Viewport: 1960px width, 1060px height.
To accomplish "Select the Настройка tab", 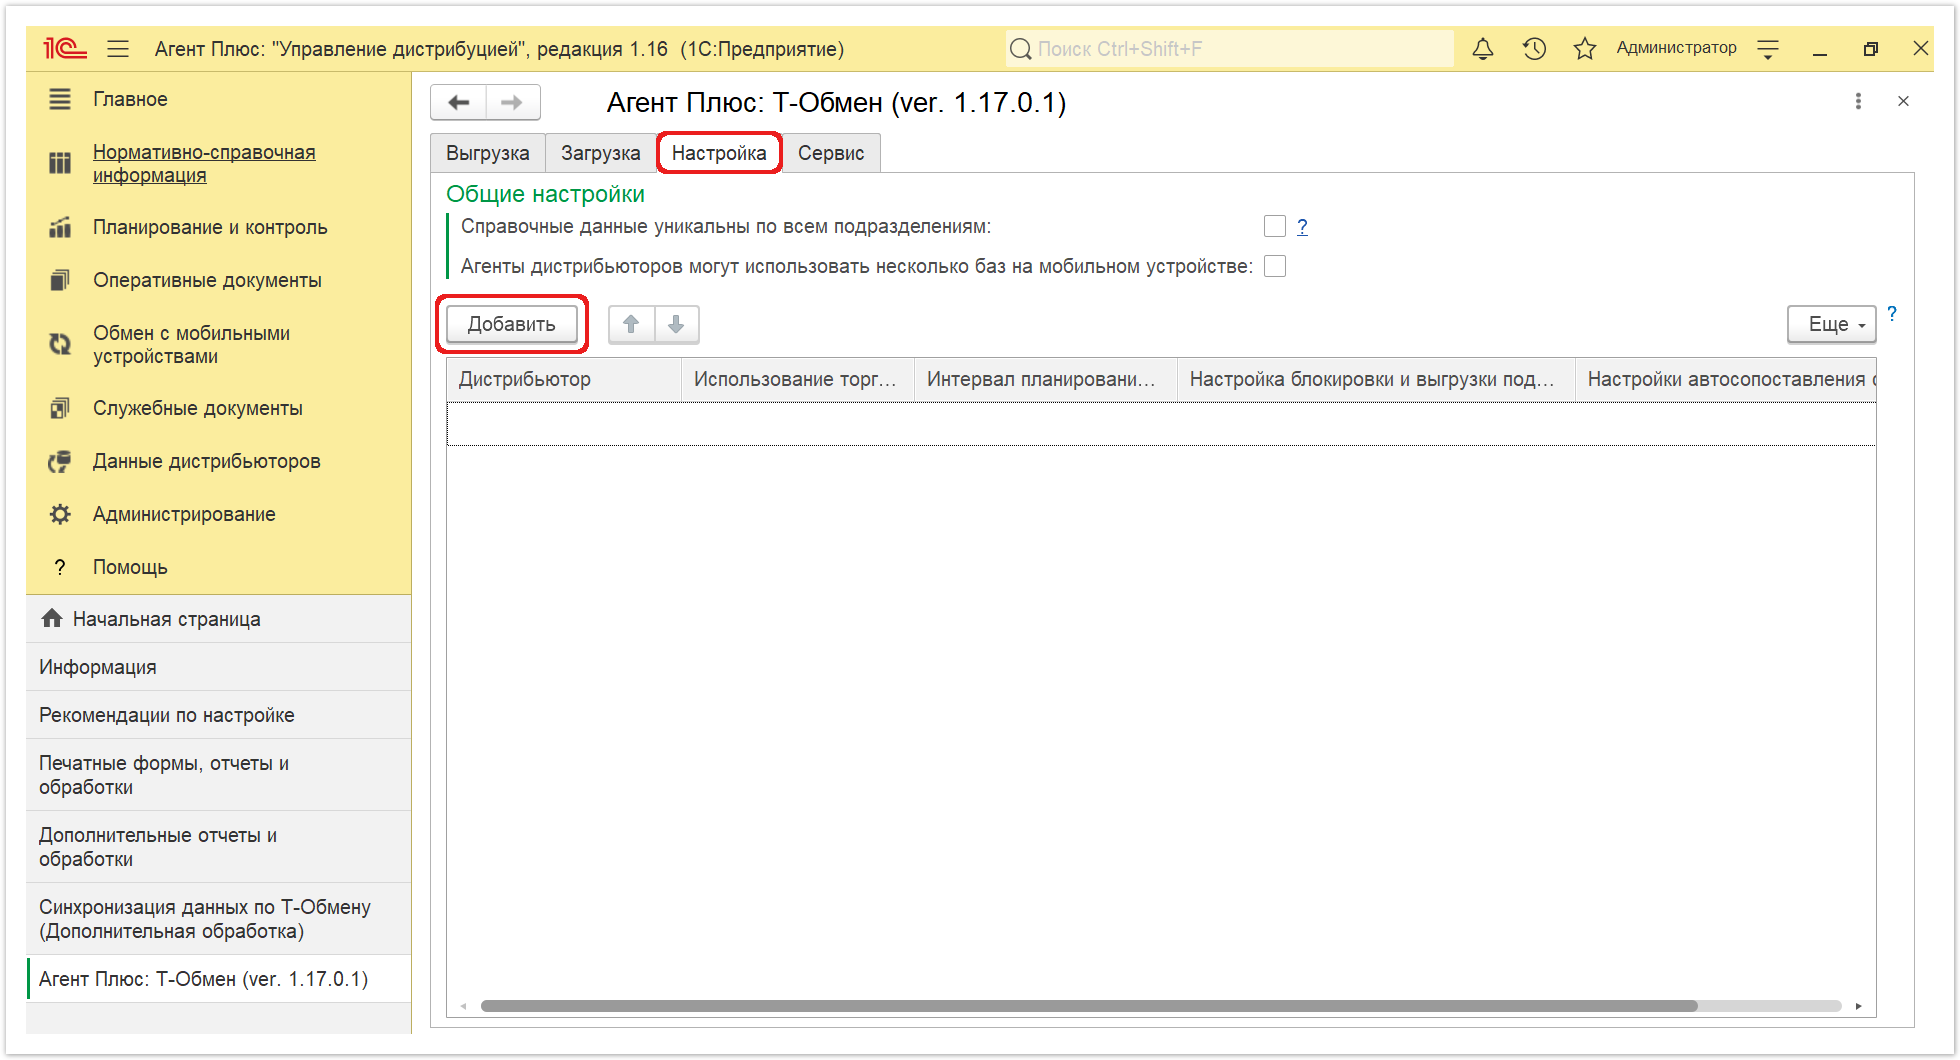I will click(719, 153).
